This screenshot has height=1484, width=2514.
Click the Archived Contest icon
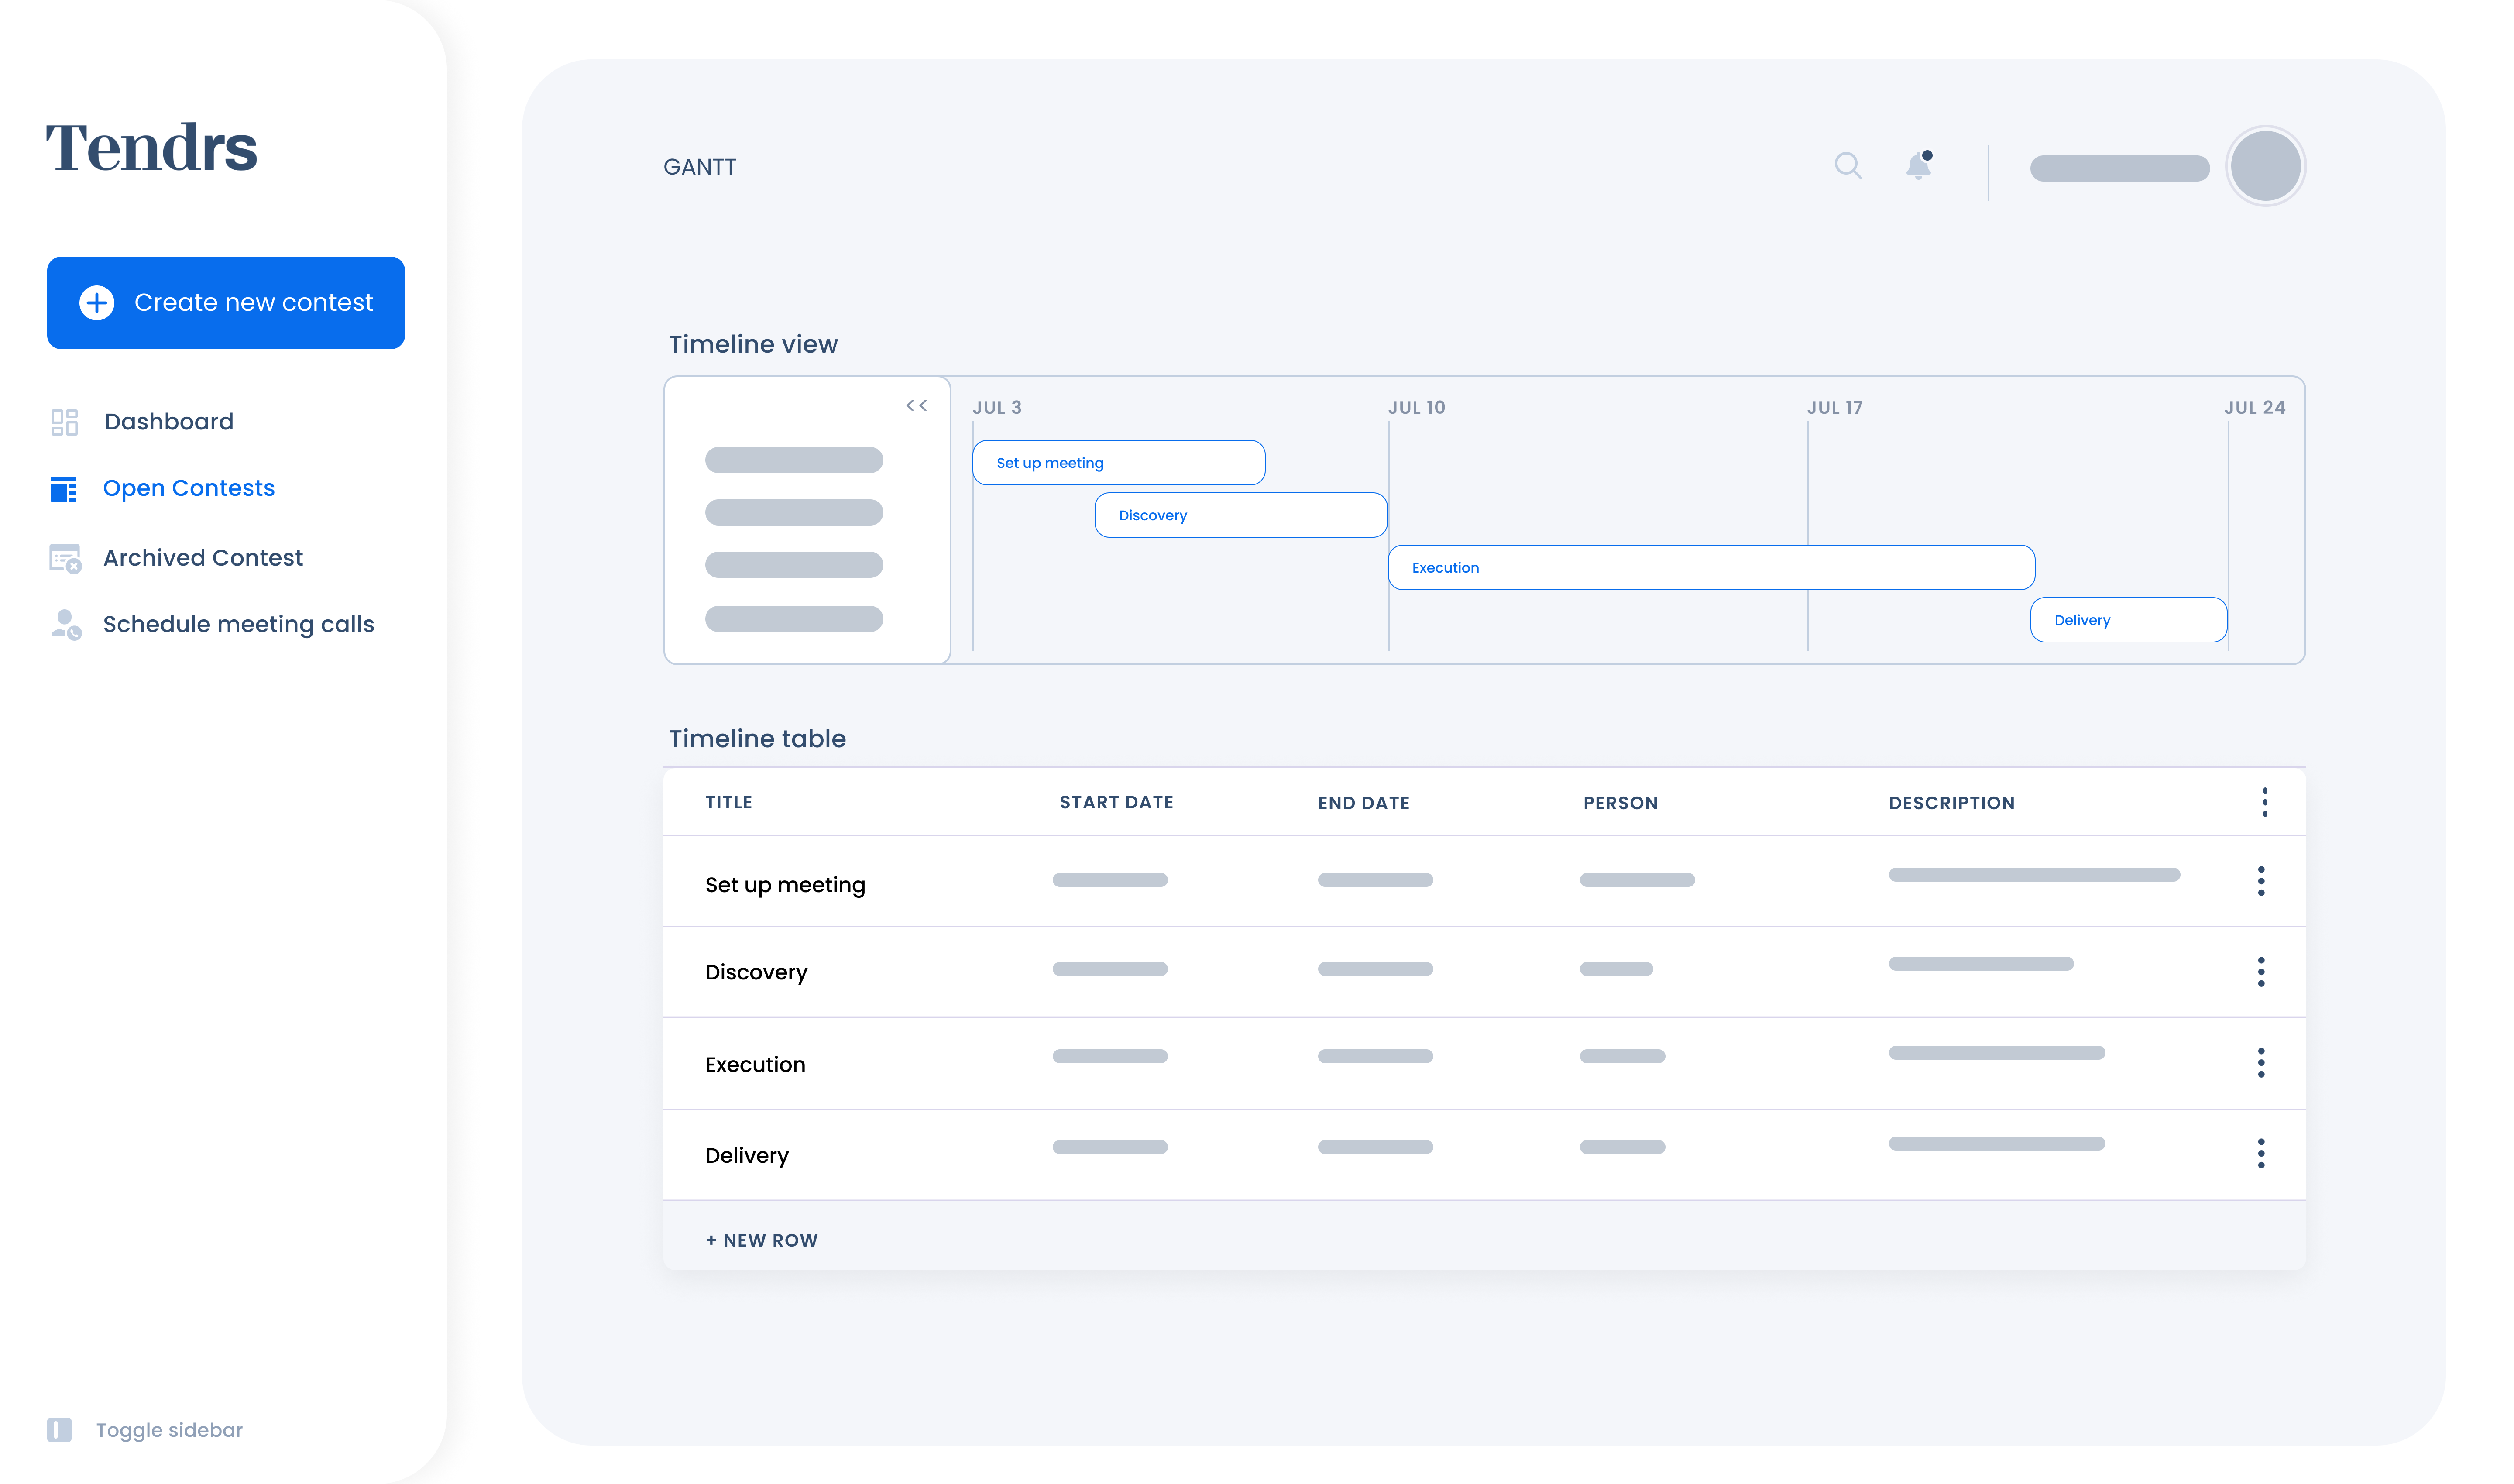pos(65,558)
